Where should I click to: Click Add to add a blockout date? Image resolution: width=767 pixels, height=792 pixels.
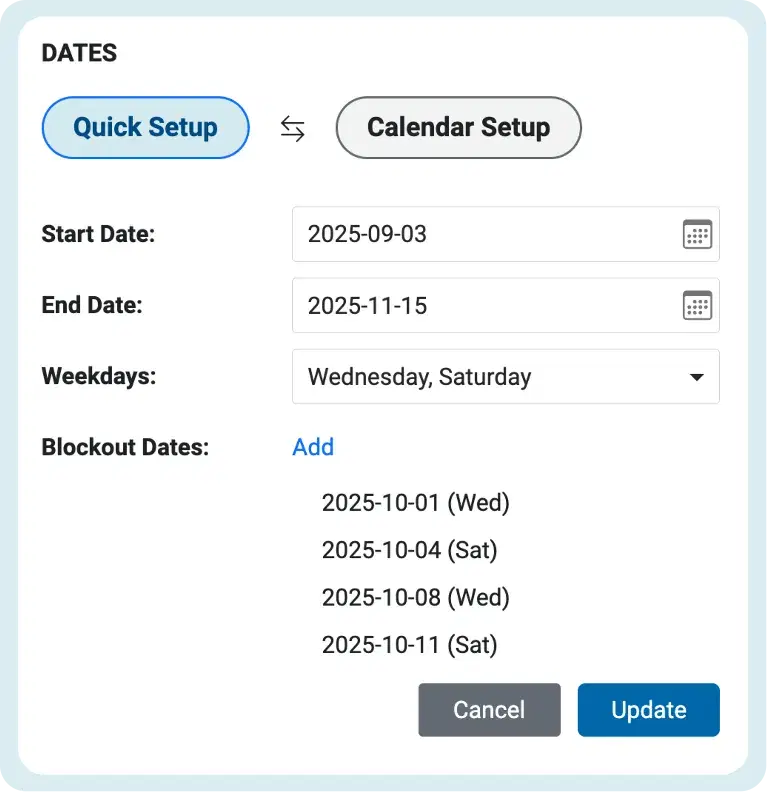point(313,447)
